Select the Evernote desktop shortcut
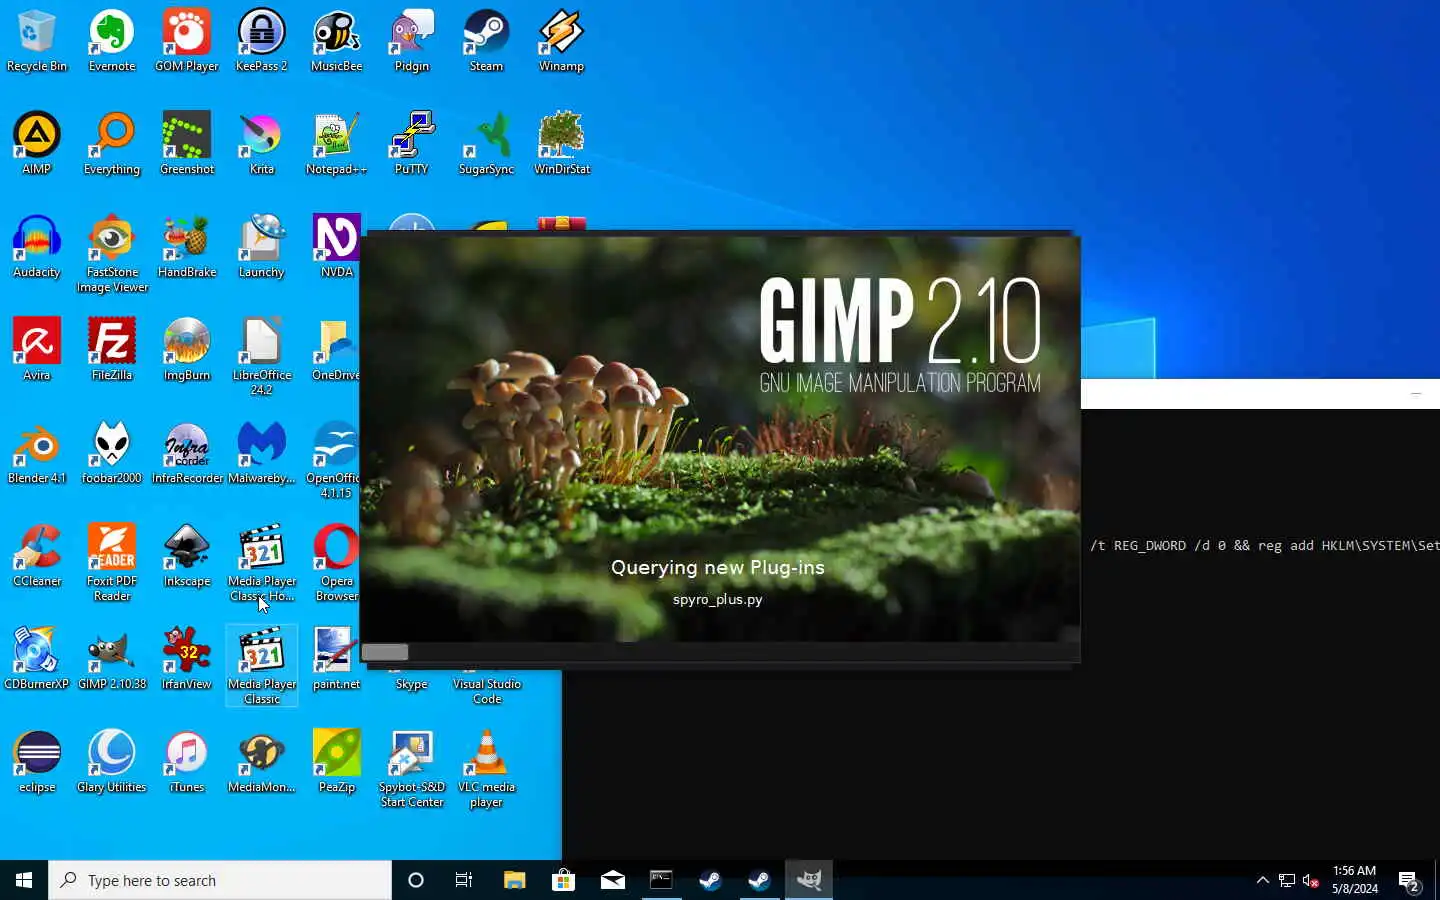 point(112,41)
